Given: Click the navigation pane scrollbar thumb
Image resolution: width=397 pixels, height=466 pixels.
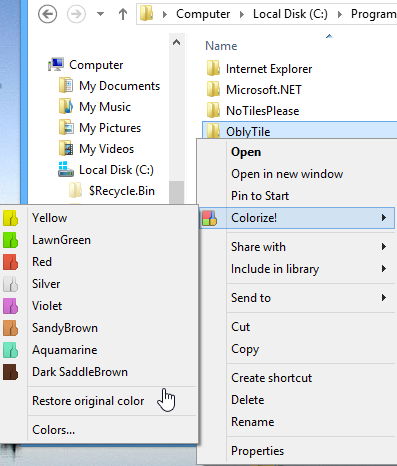Looking at the screenshot, I should click(177, 192).
